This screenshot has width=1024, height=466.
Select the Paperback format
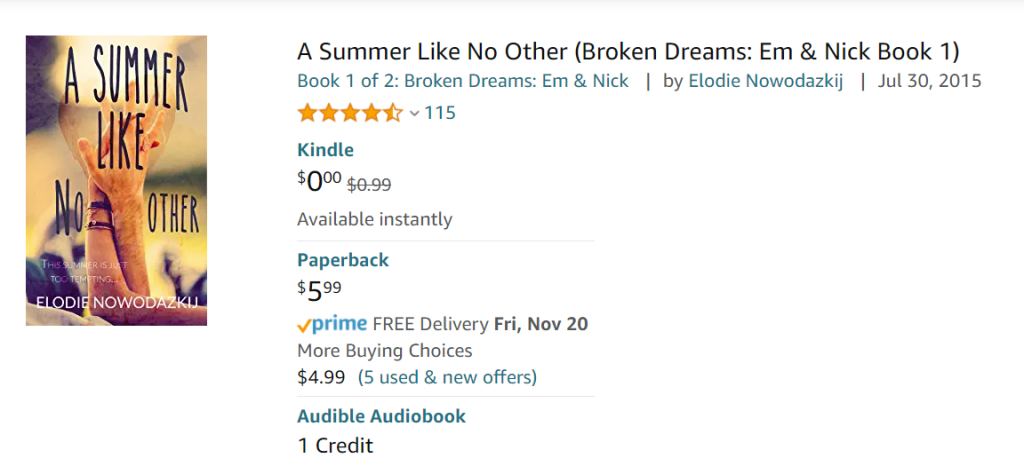(x=343, y=260)
